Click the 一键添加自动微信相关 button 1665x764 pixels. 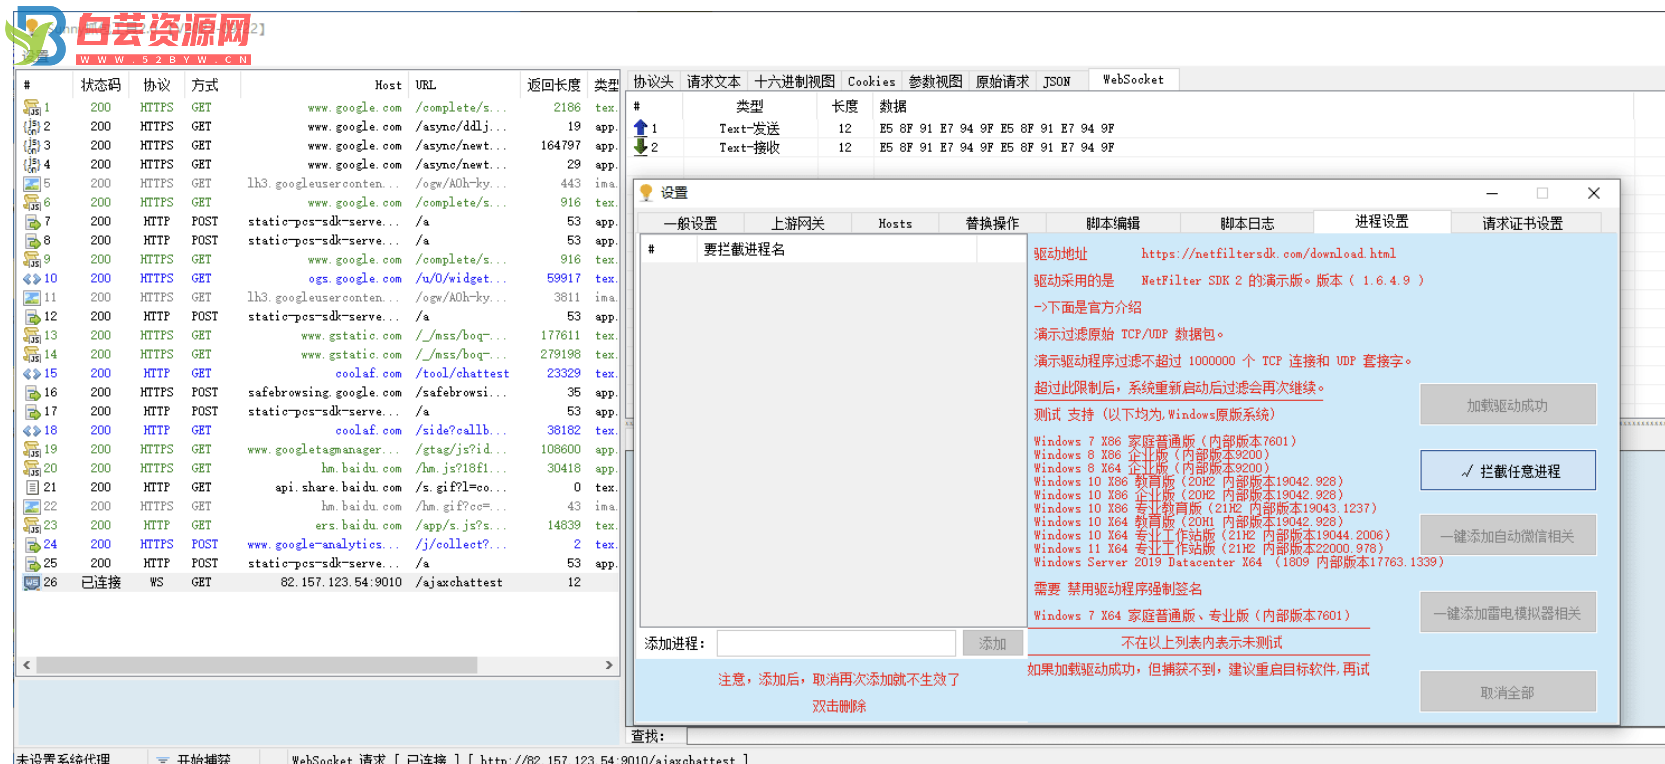coord(1508,536)
